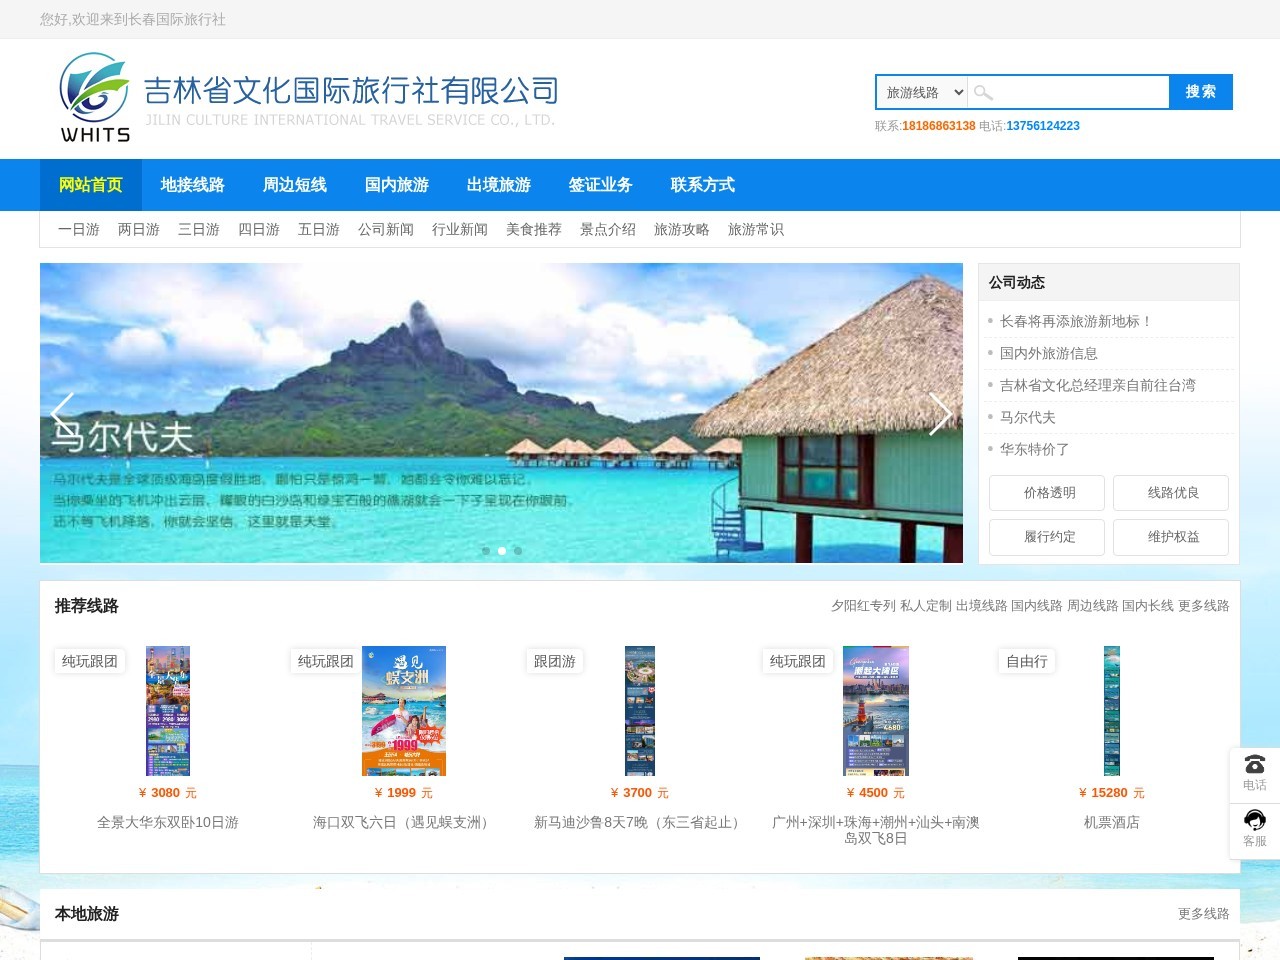Screen dimensions: 1280x960
Task: Click the WHITS company logo
Action: coord(95,96)
